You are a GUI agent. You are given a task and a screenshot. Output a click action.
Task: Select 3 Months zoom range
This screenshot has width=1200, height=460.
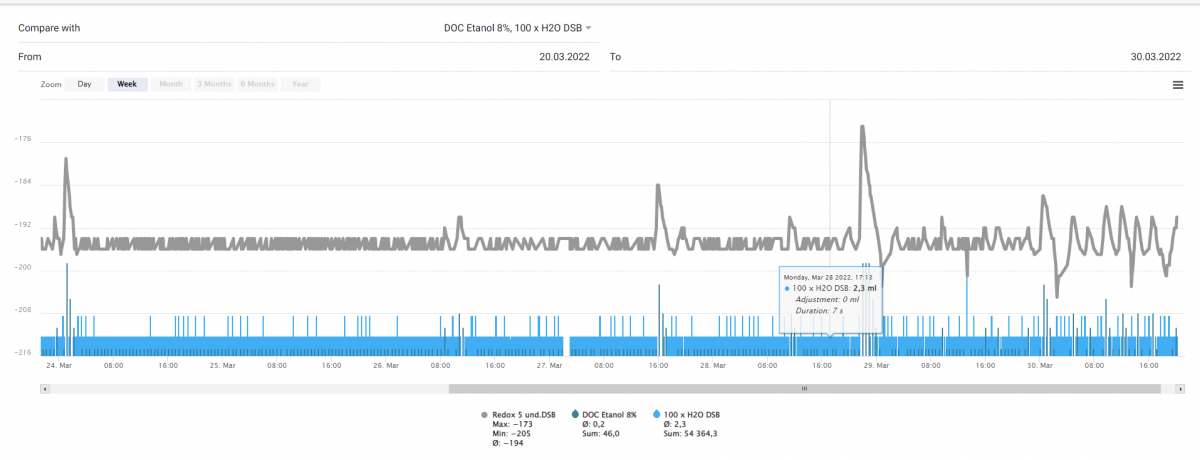(x=214, y=84)
